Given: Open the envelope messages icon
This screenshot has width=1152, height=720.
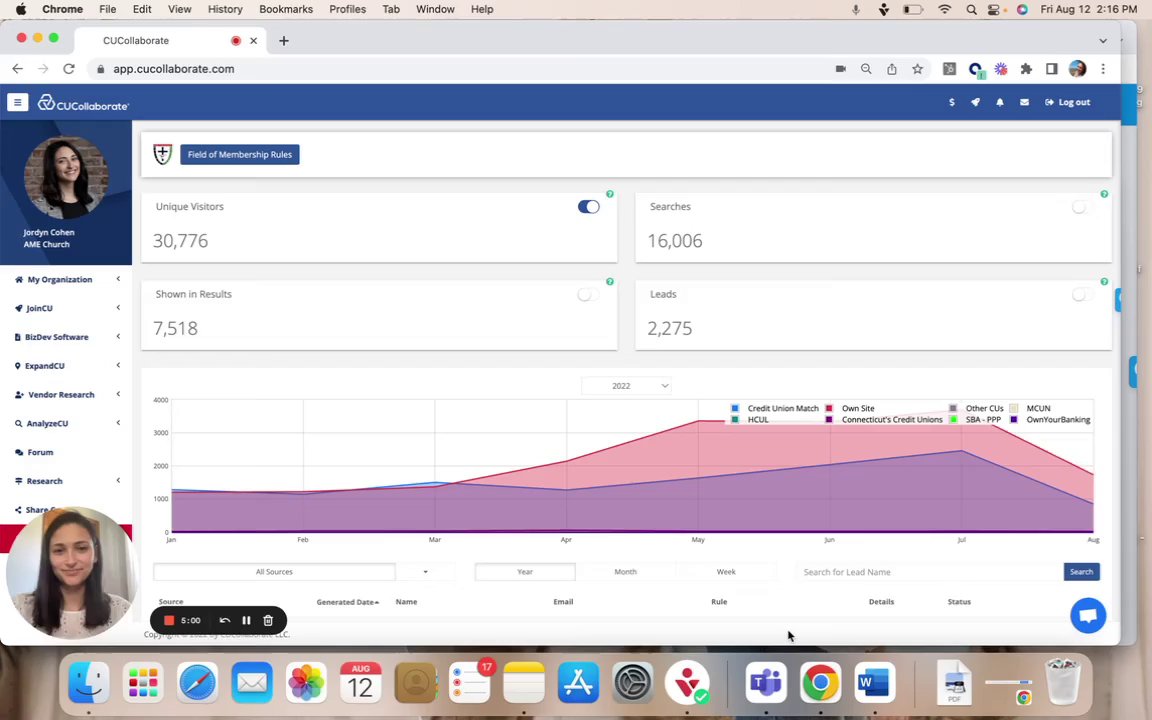Looking at the screenshot, I should pos(1024,102).
